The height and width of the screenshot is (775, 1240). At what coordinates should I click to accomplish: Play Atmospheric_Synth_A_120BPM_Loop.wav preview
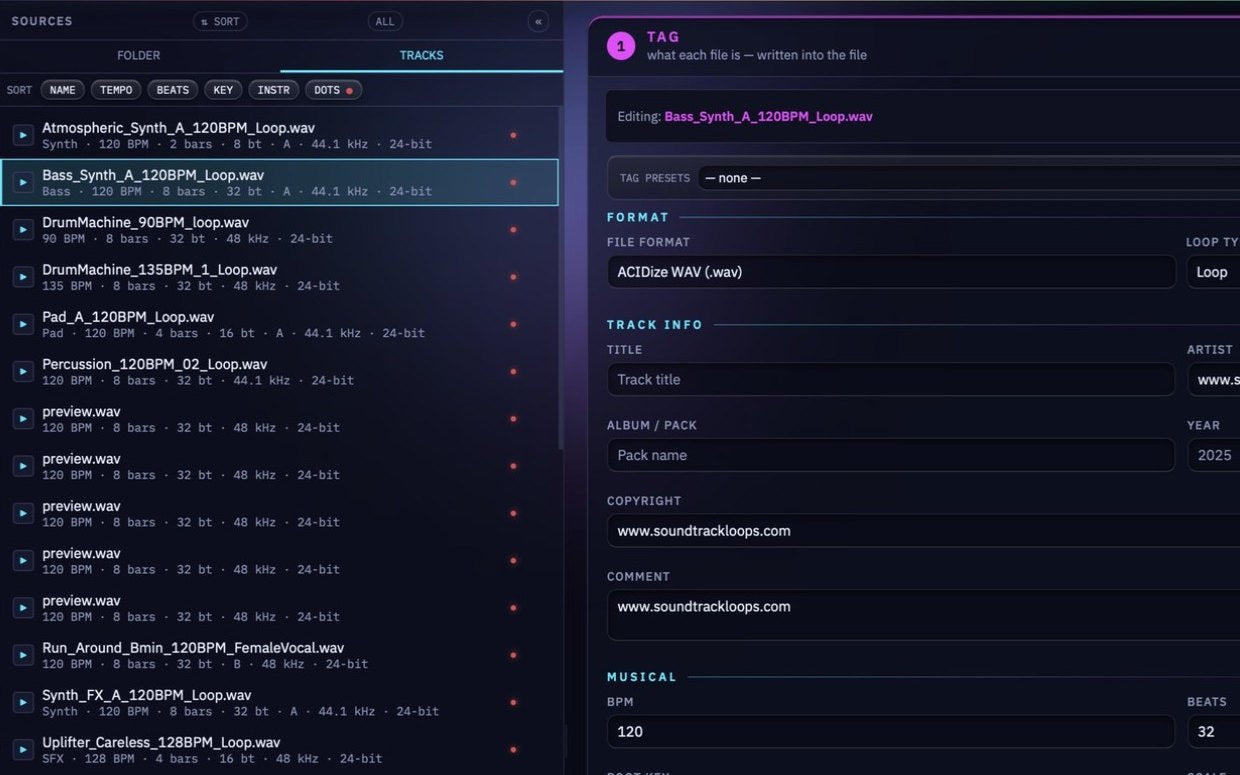[23, 135]
